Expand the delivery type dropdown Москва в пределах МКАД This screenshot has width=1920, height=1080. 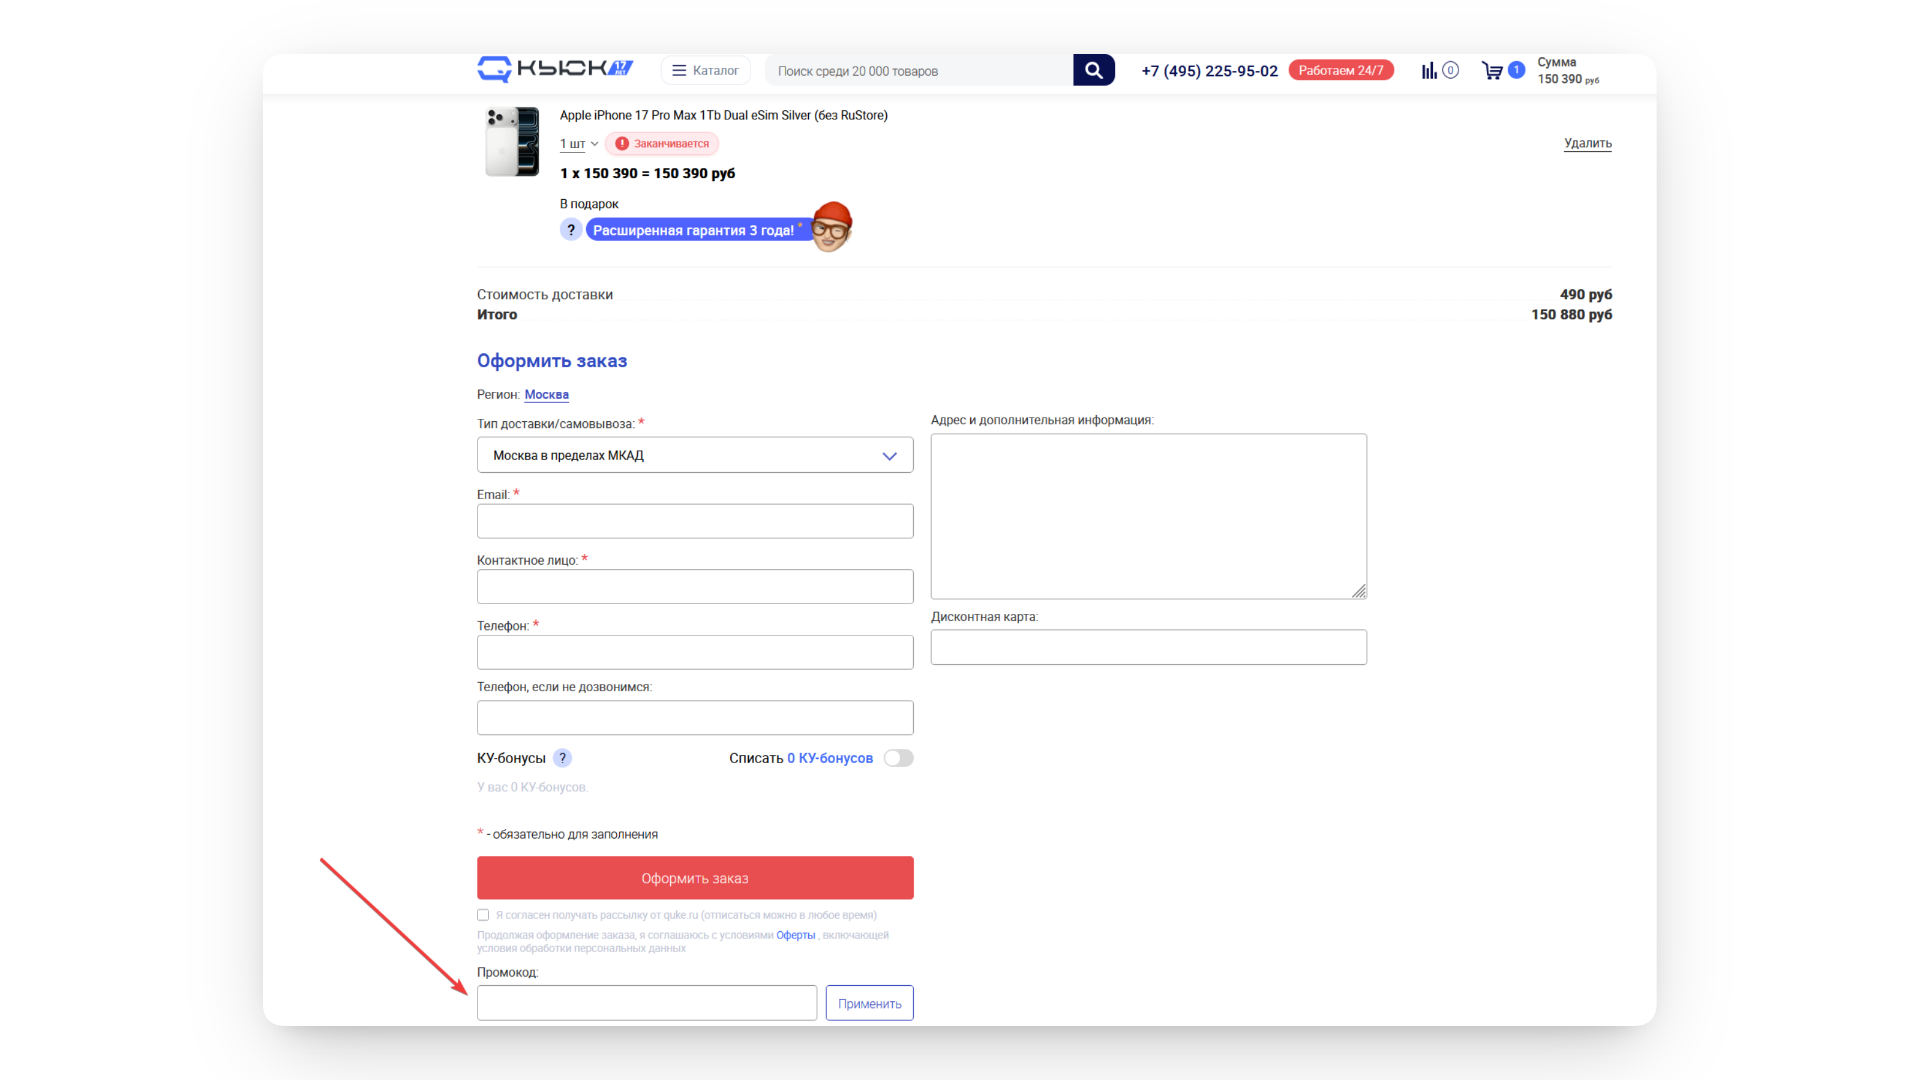695,455
